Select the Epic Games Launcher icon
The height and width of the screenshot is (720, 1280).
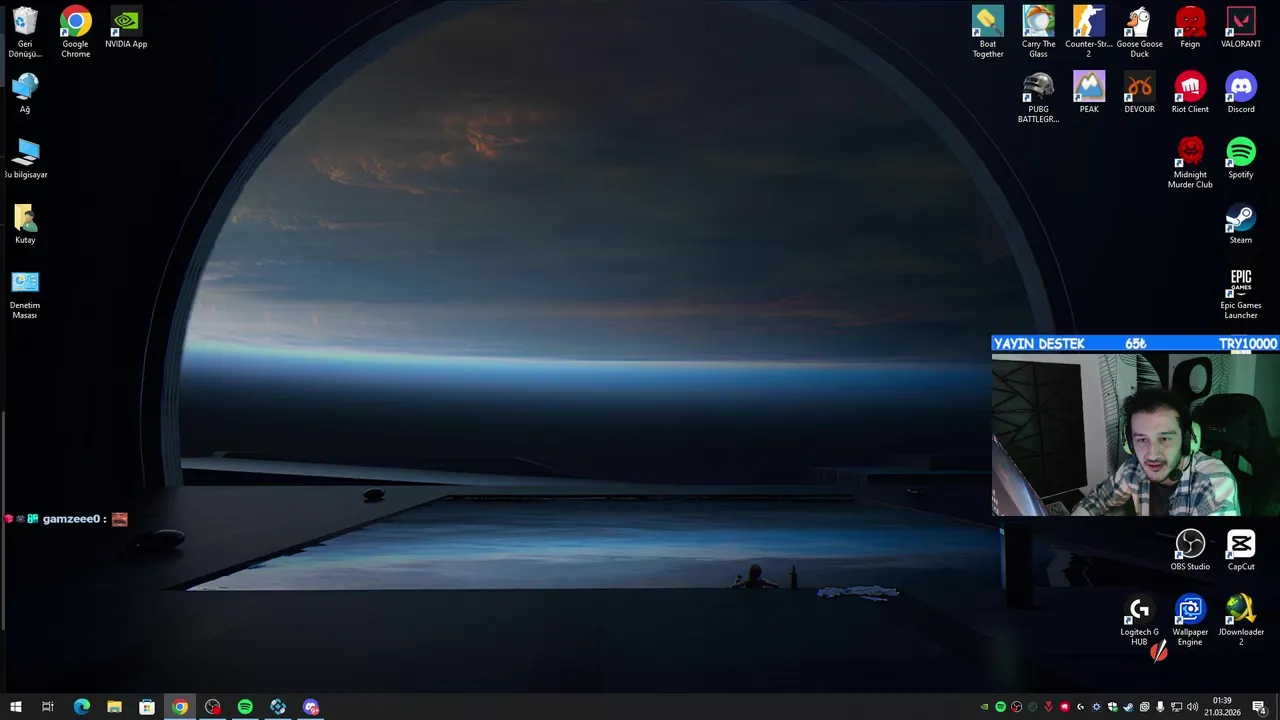click(x=1241, y=294)
